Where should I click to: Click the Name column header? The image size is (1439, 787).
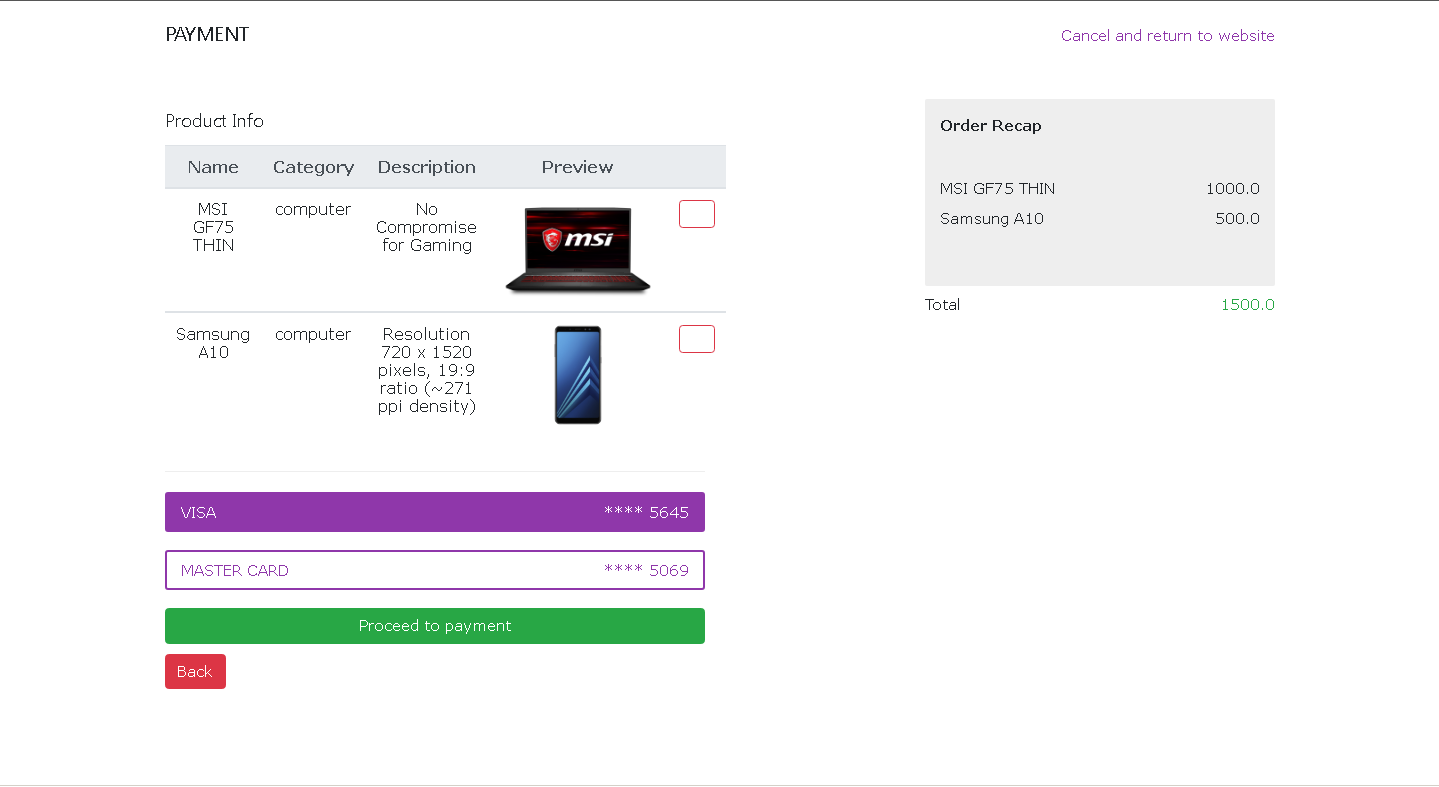coord(212,166)
